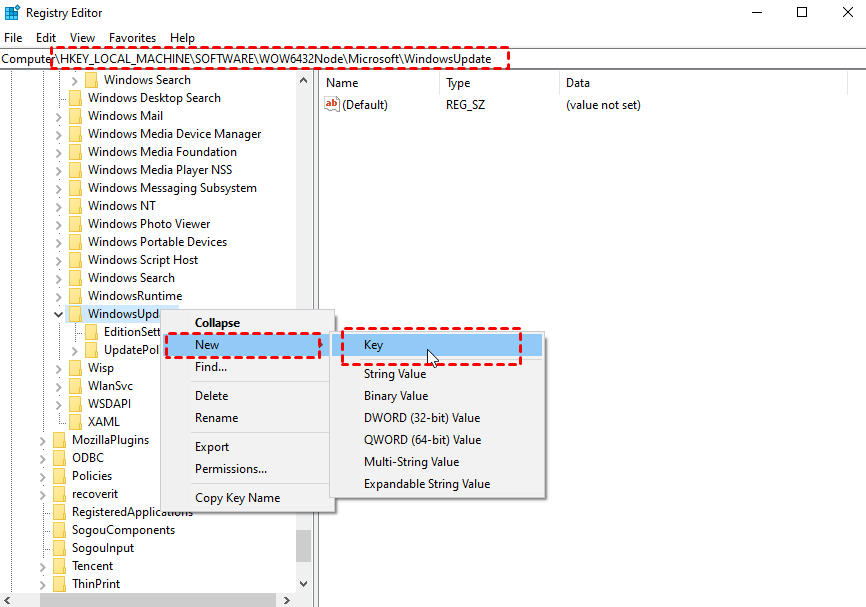This screenshot has height=607, width=866.
Task: Open the Favorites menu
Action: coord(133,38)
